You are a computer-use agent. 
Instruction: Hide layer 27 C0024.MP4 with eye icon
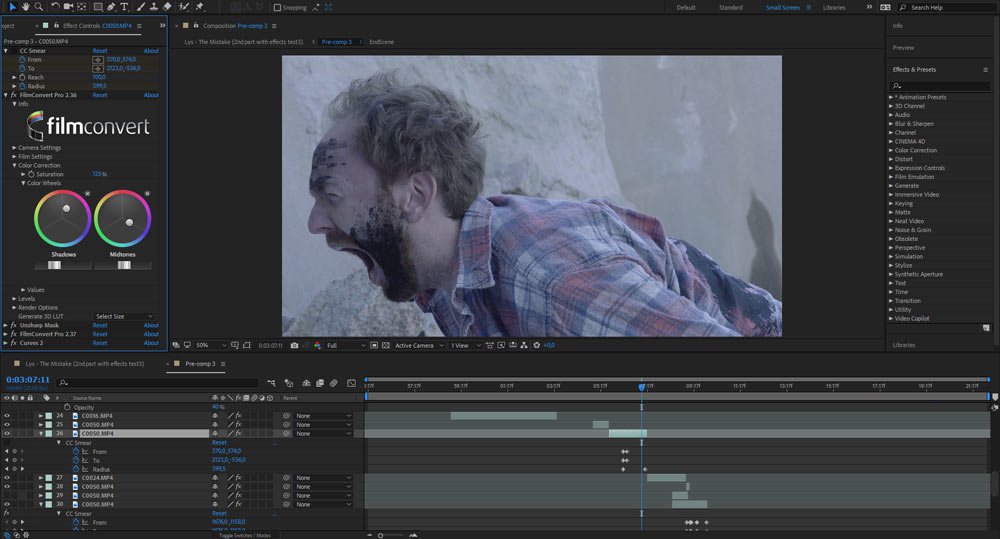click(7, 478)
